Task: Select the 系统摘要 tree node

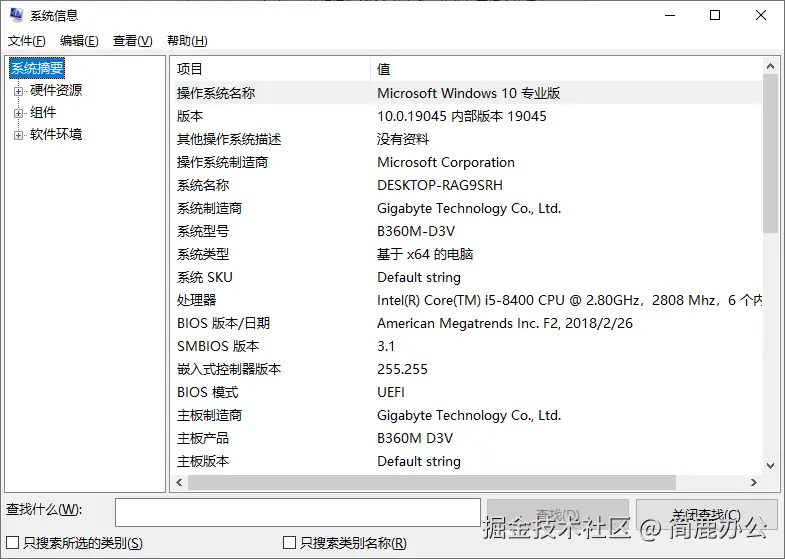Action: pyautogui.click(x=37, y=68)
